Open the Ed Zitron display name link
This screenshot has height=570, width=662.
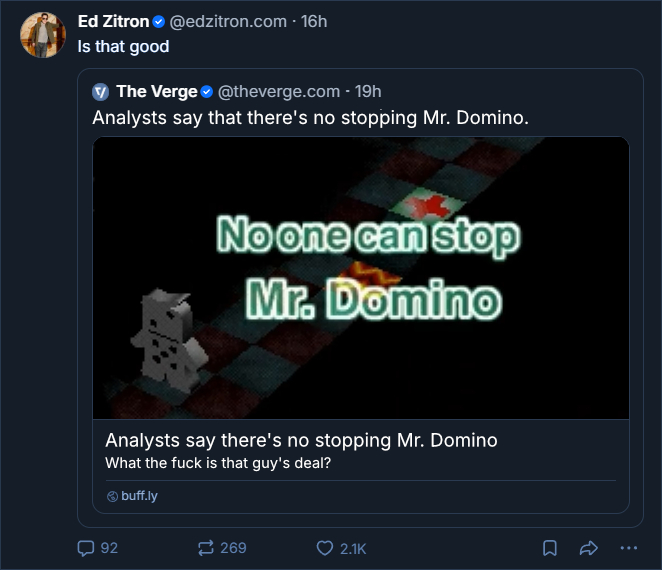point(113,22)
